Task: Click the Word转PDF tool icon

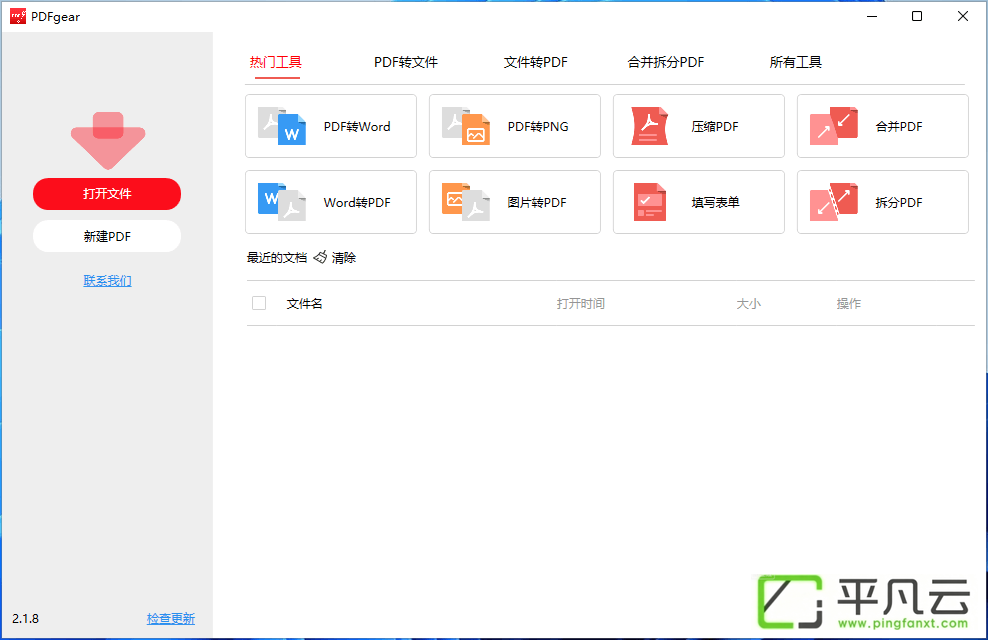Action: (x=282, y=202)
